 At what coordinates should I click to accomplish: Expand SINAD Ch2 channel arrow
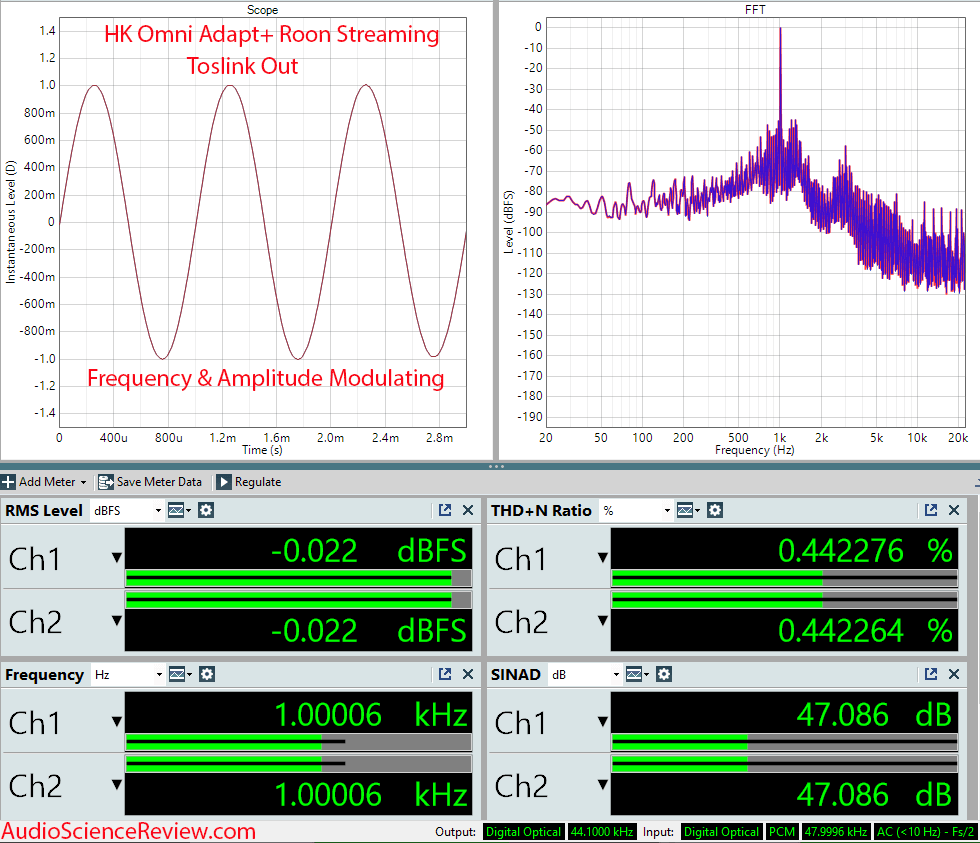point(603,784)
